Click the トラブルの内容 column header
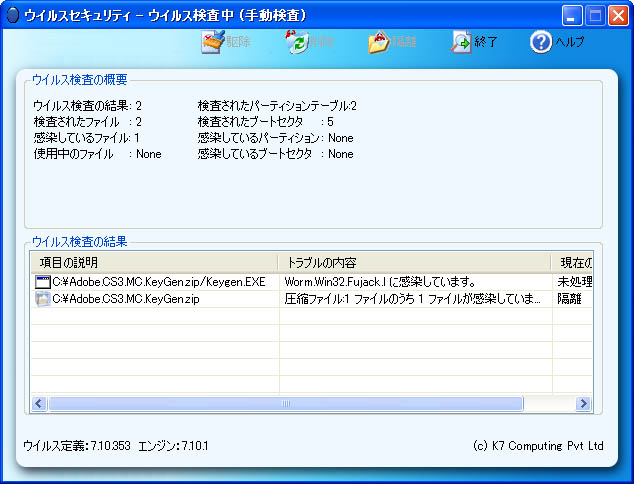This screenshot has width=634, height=484. [414, 263]
